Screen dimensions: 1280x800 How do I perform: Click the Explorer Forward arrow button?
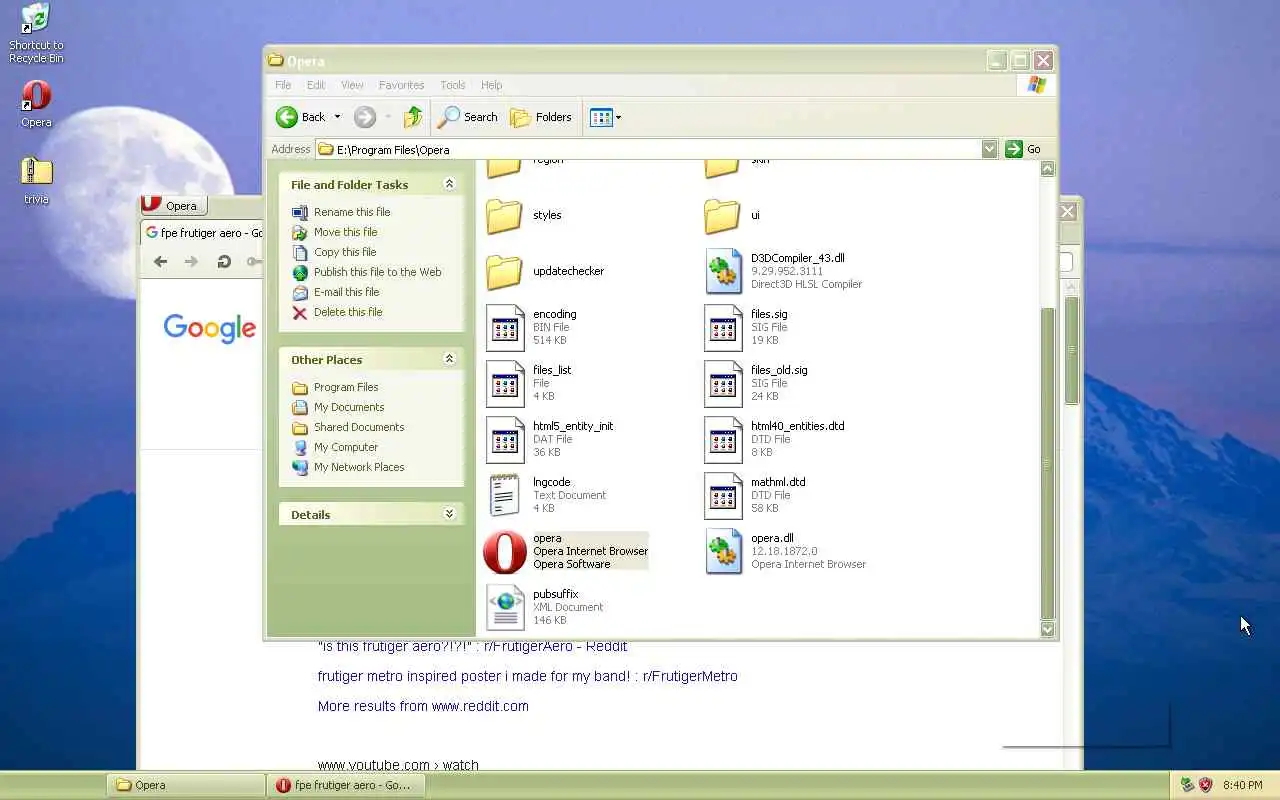click(x=365, y=117)
